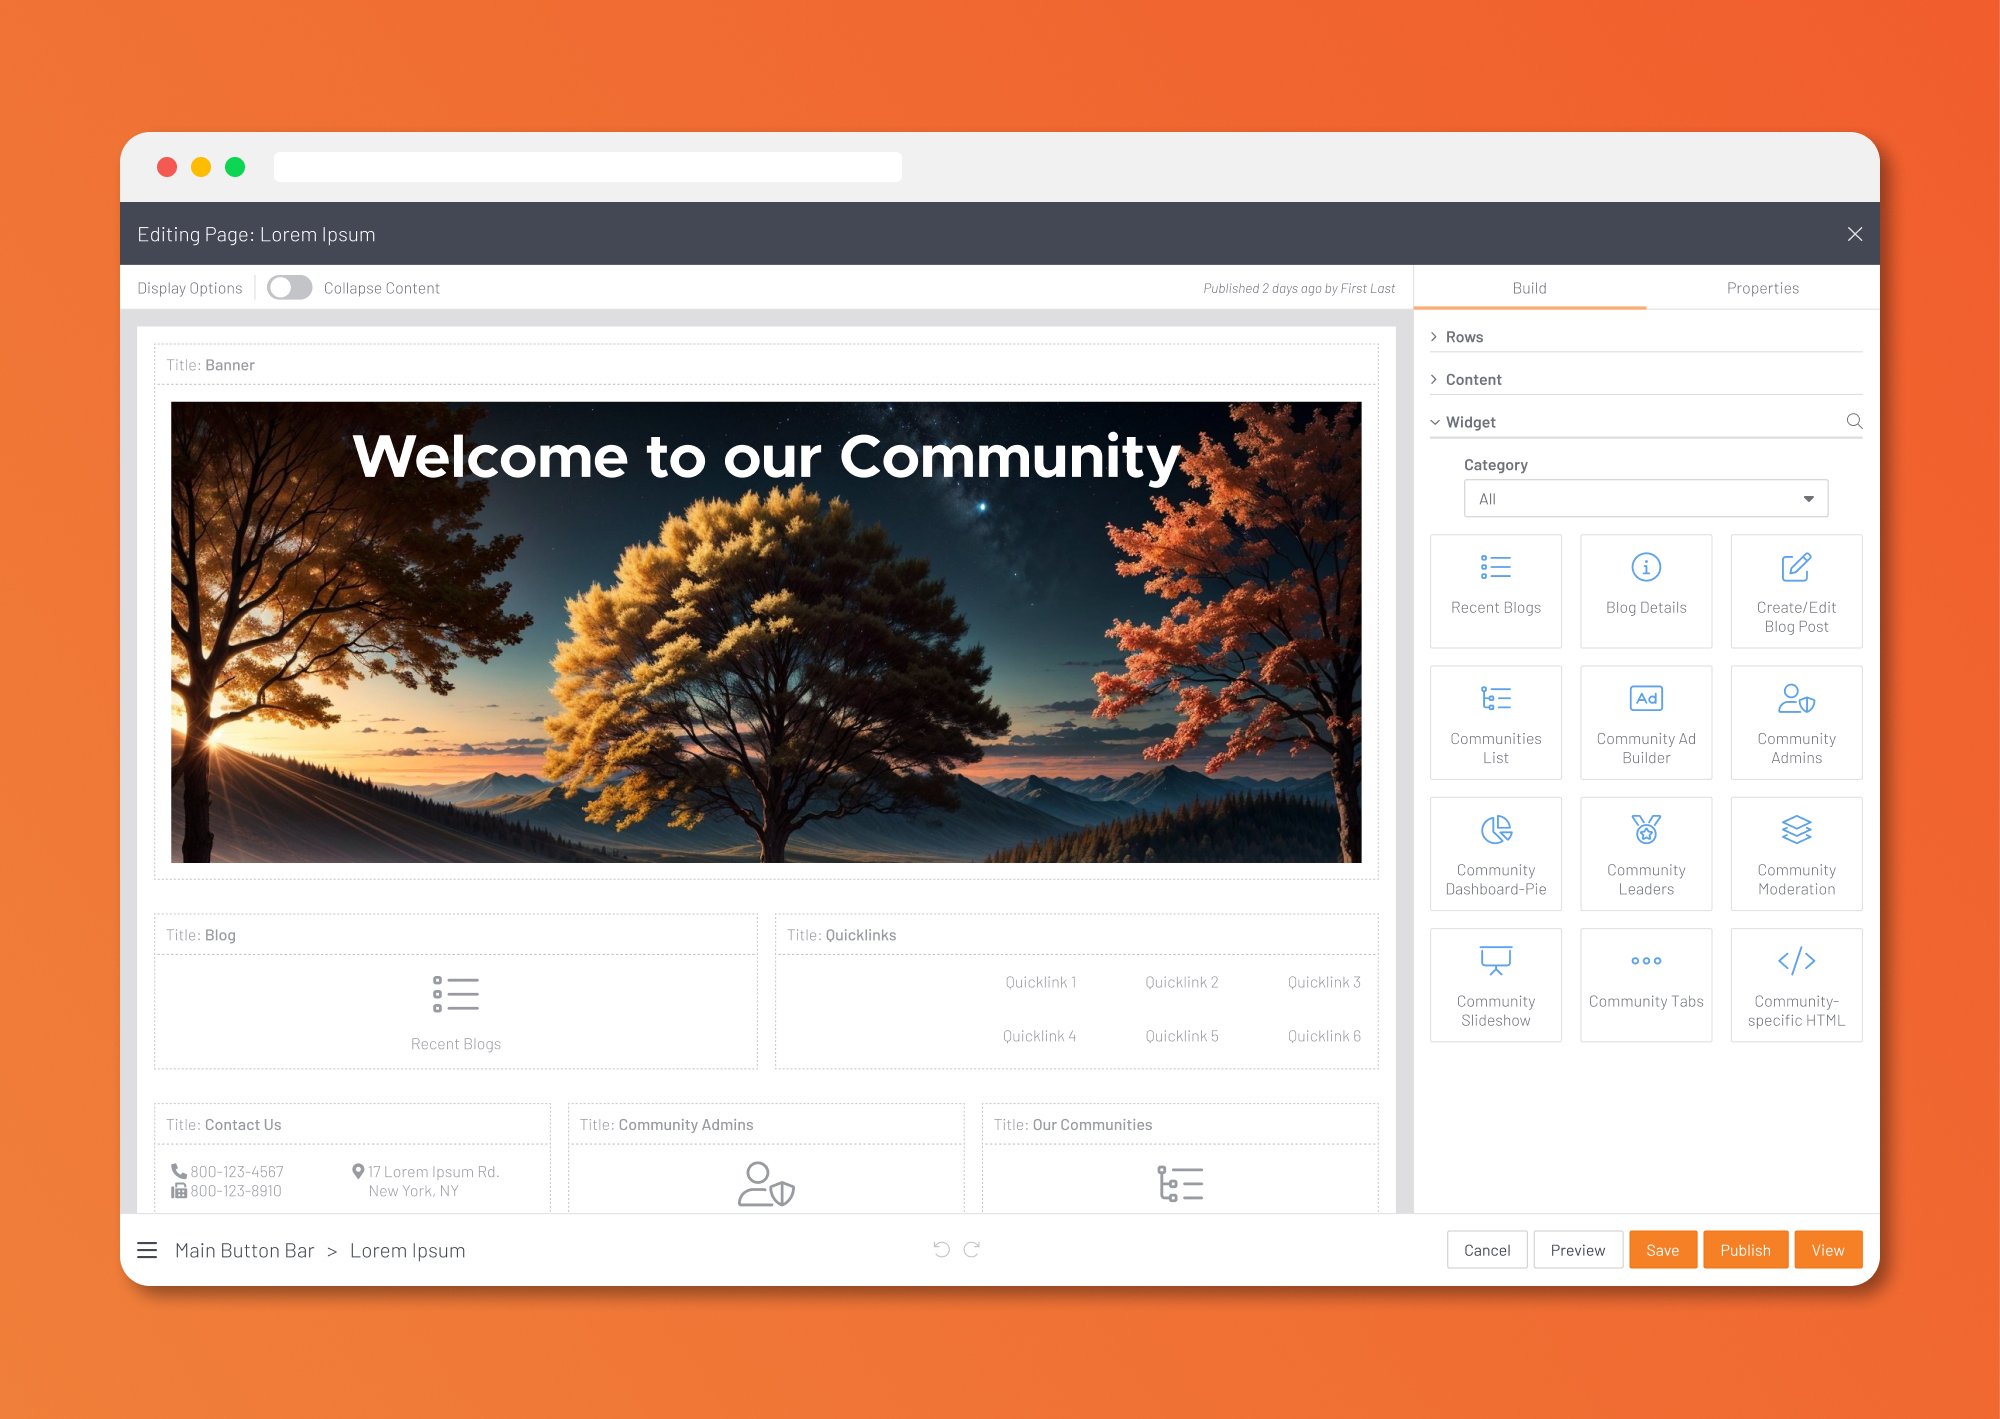The image size is (2000, 1419).
Task: Expand the Content section
Action: point(1472,379)
